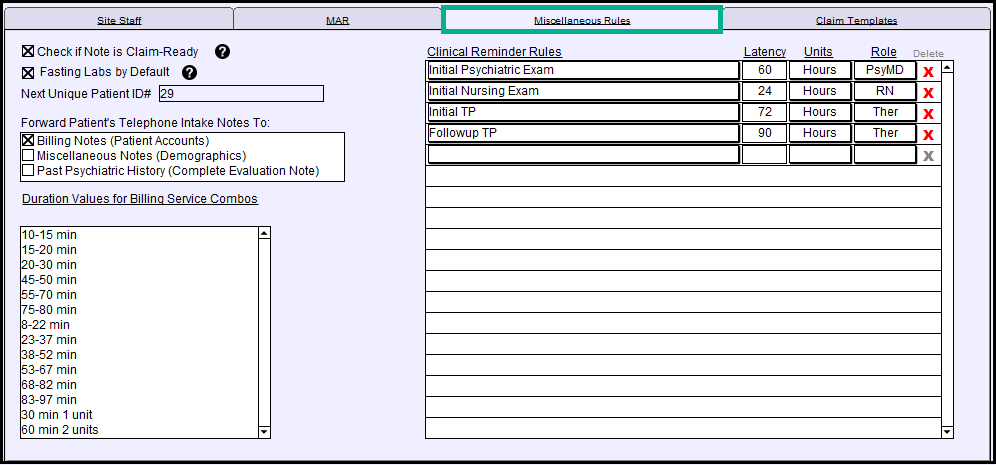Click help icon beside Check if Note is Claim-Ready
The width and height of the screenshot is (996, 465).
click(223, 52)
